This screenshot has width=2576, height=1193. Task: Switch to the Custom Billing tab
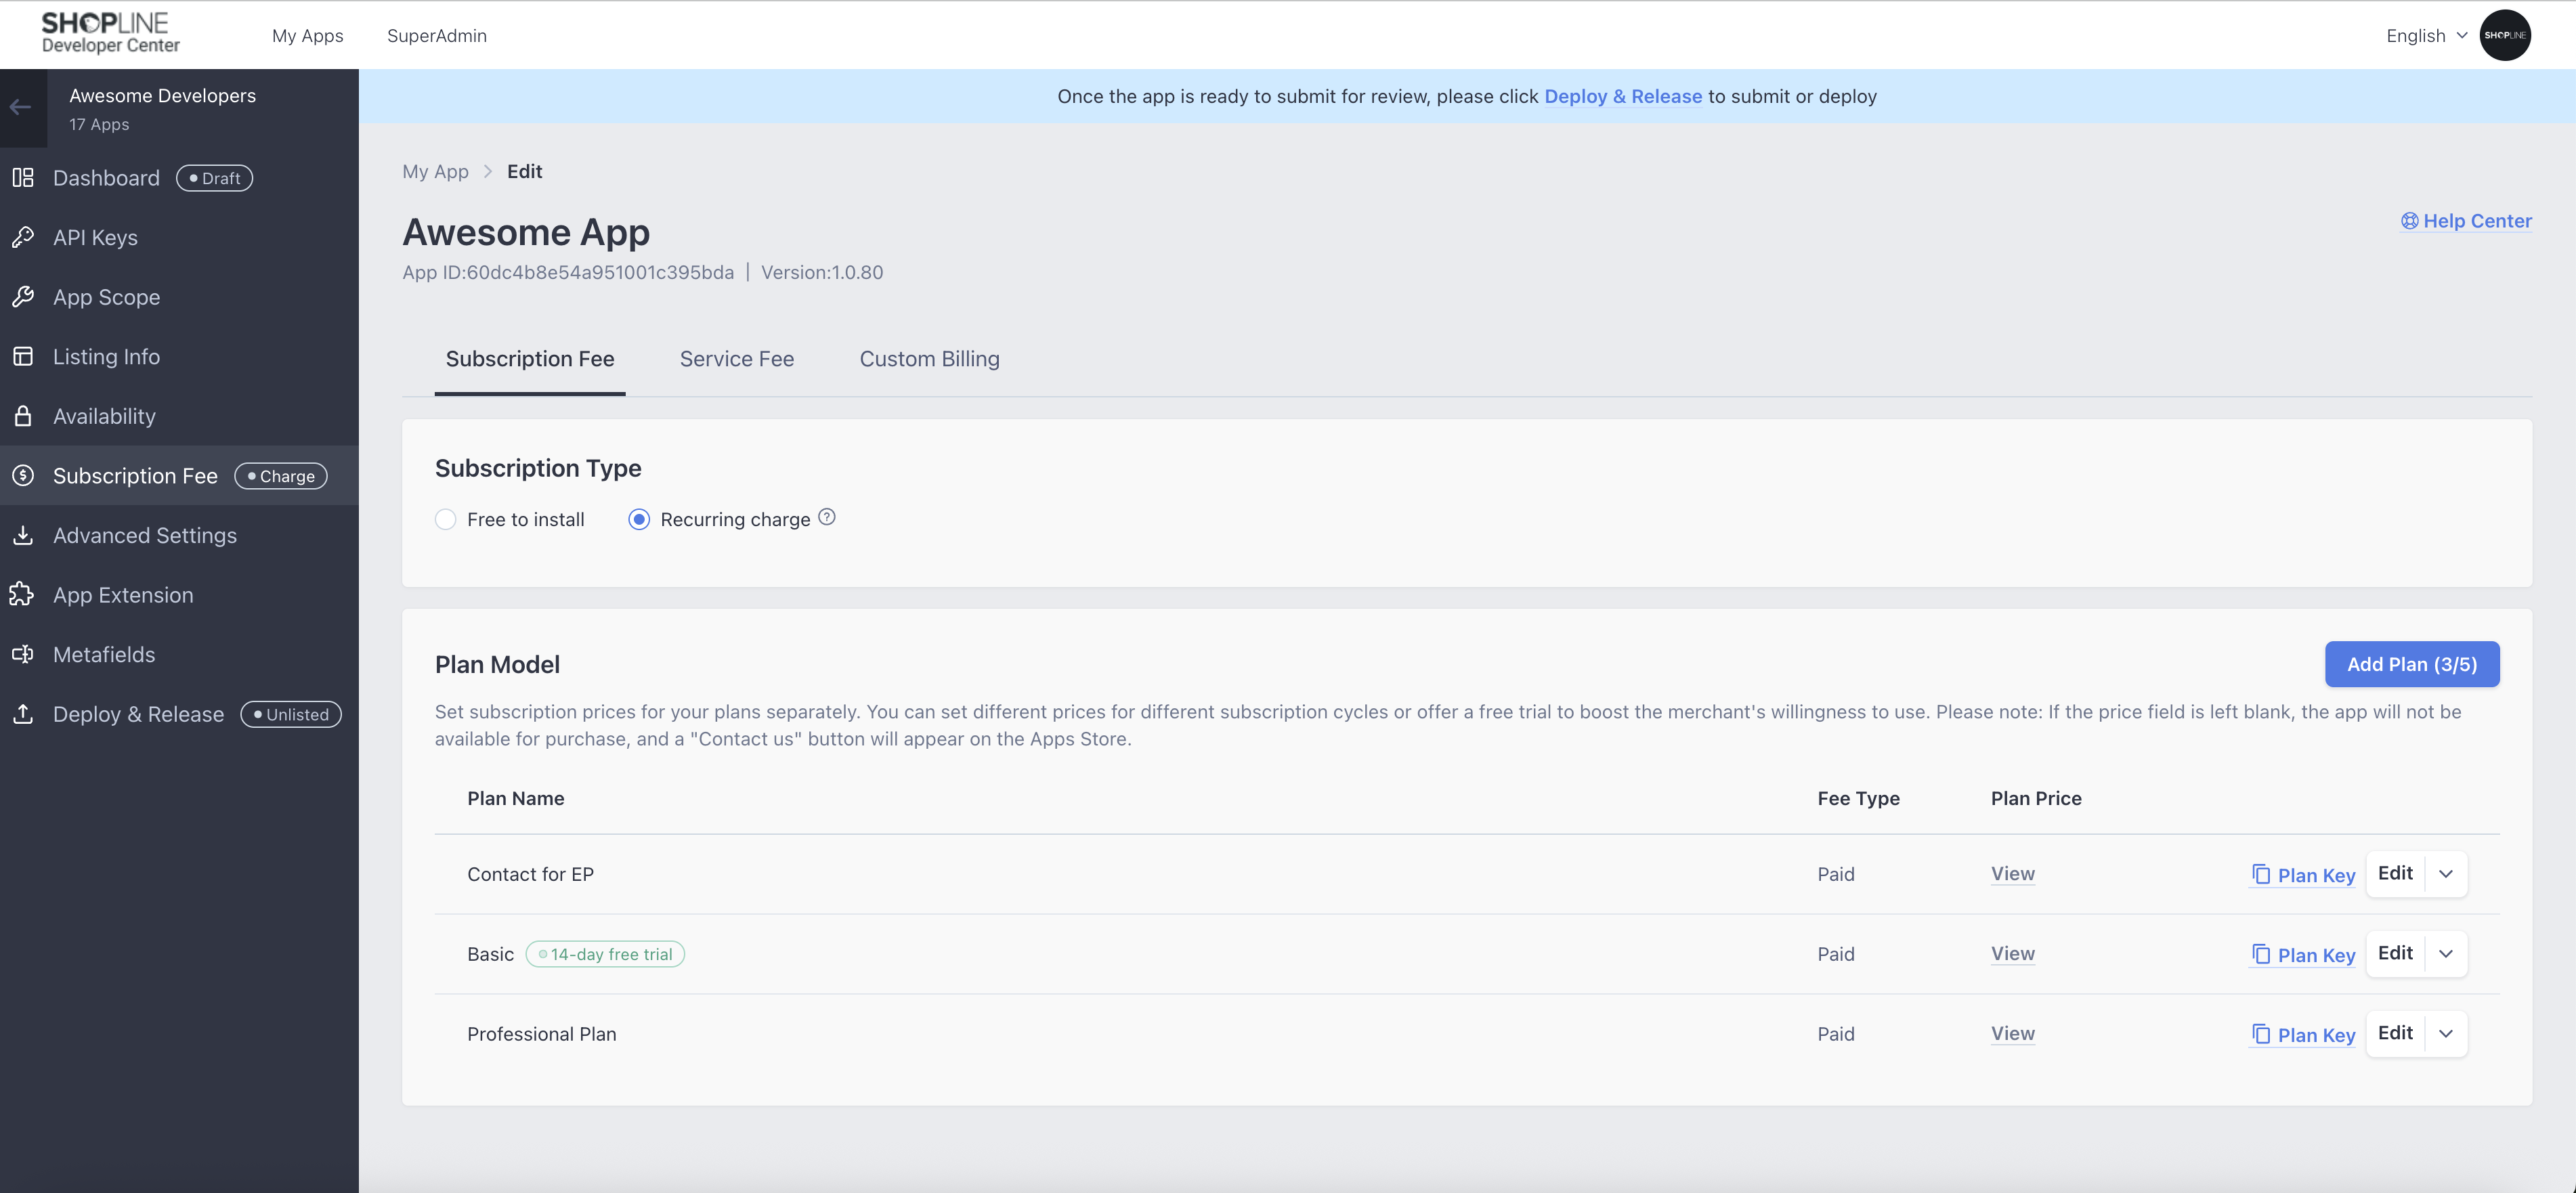point(929,359)
